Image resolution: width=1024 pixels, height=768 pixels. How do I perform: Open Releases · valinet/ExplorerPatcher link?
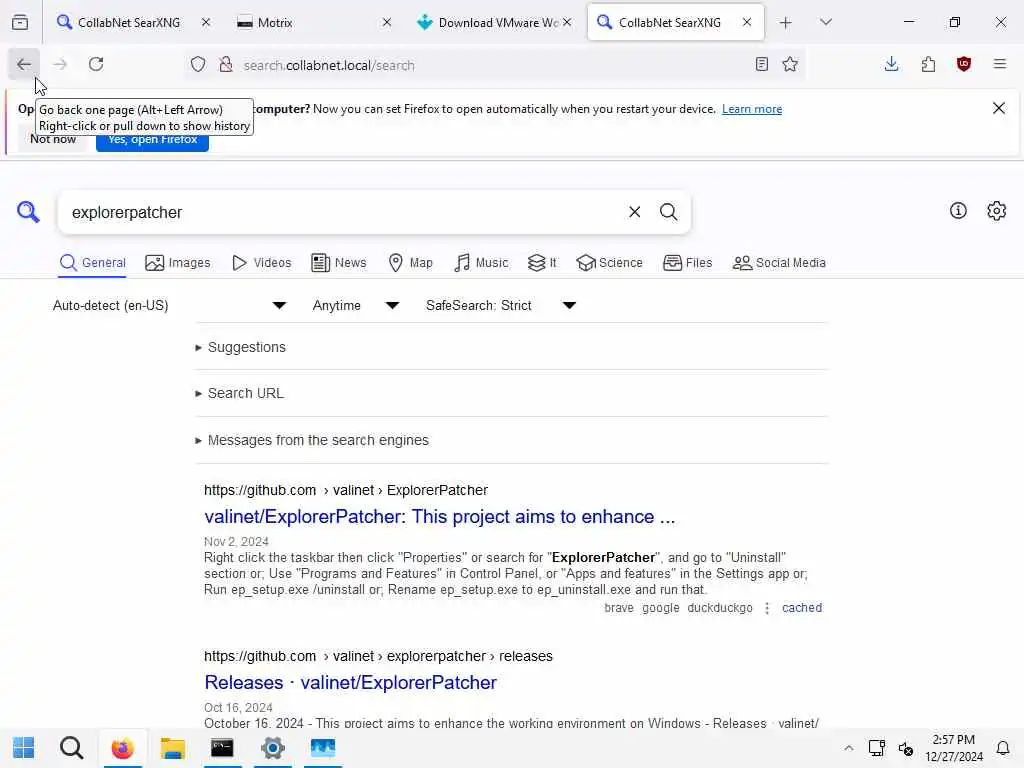pyautogui.click(x=350, y=682)
